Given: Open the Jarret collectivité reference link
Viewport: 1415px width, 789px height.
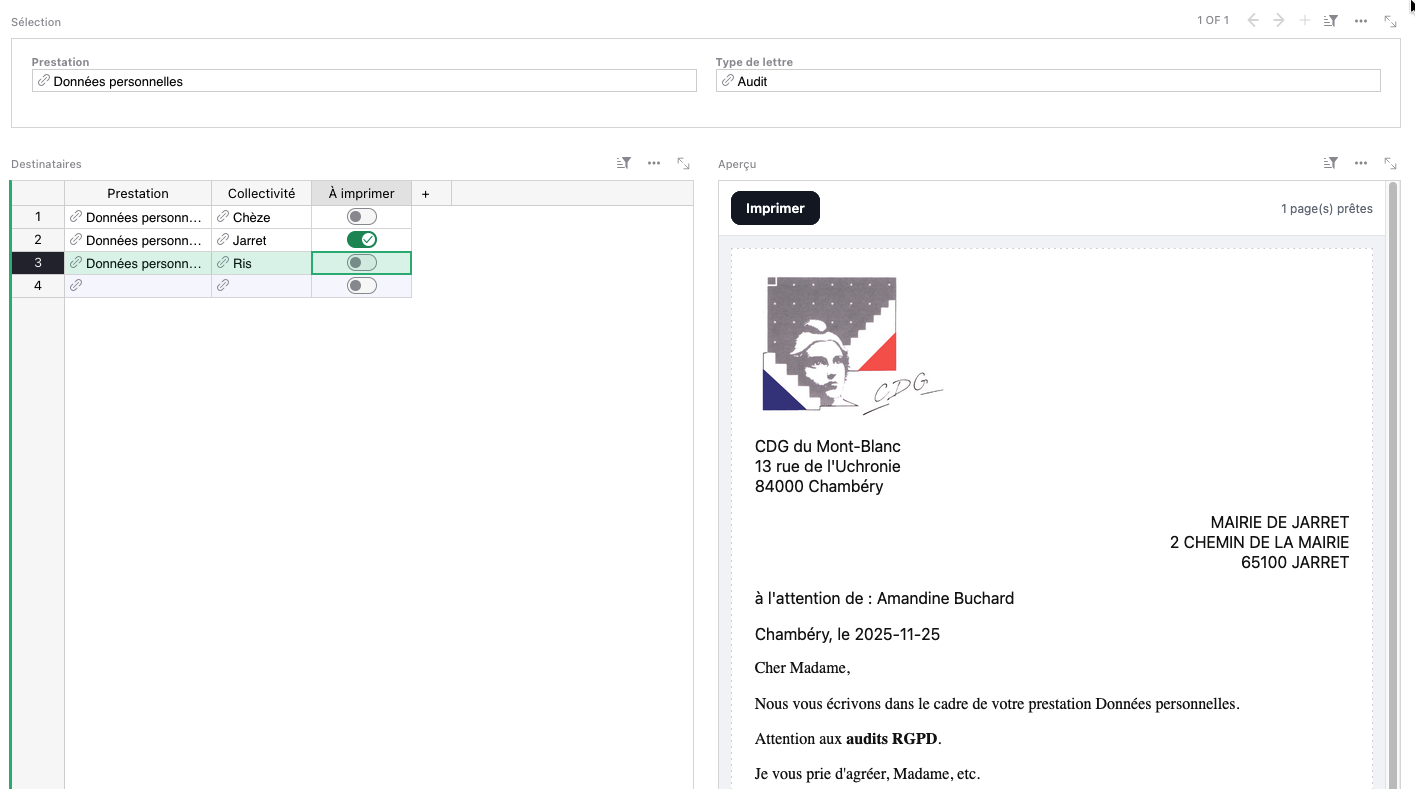Looking at the screenshot, I should [x=223, y=240].
